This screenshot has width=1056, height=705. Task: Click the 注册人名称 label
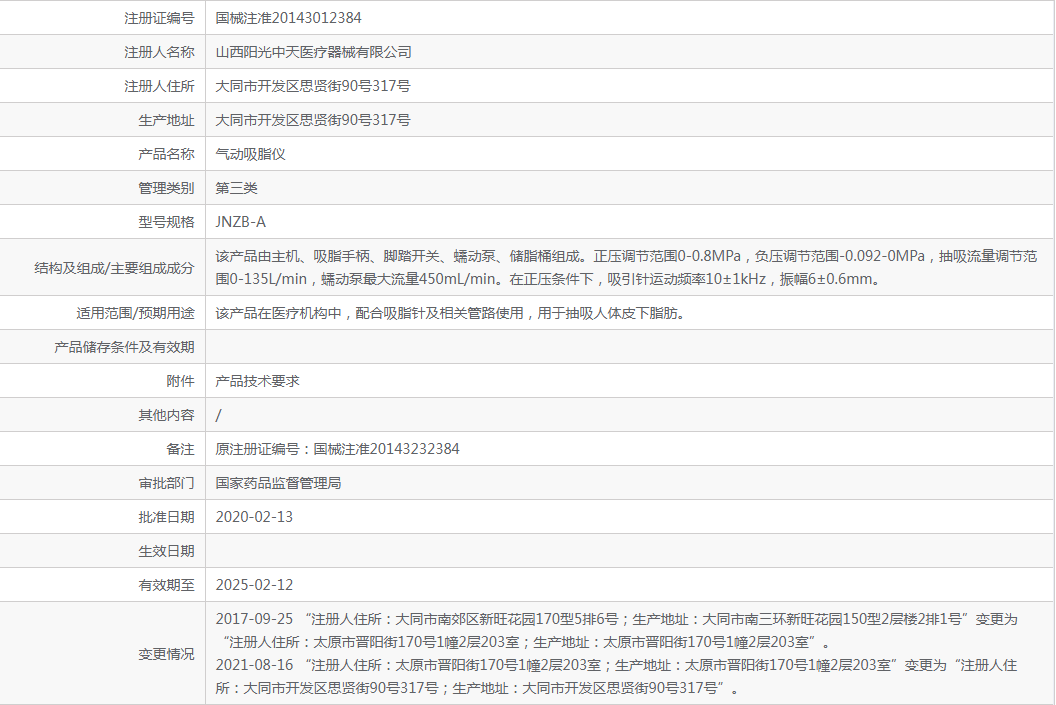tap(159, 52)
